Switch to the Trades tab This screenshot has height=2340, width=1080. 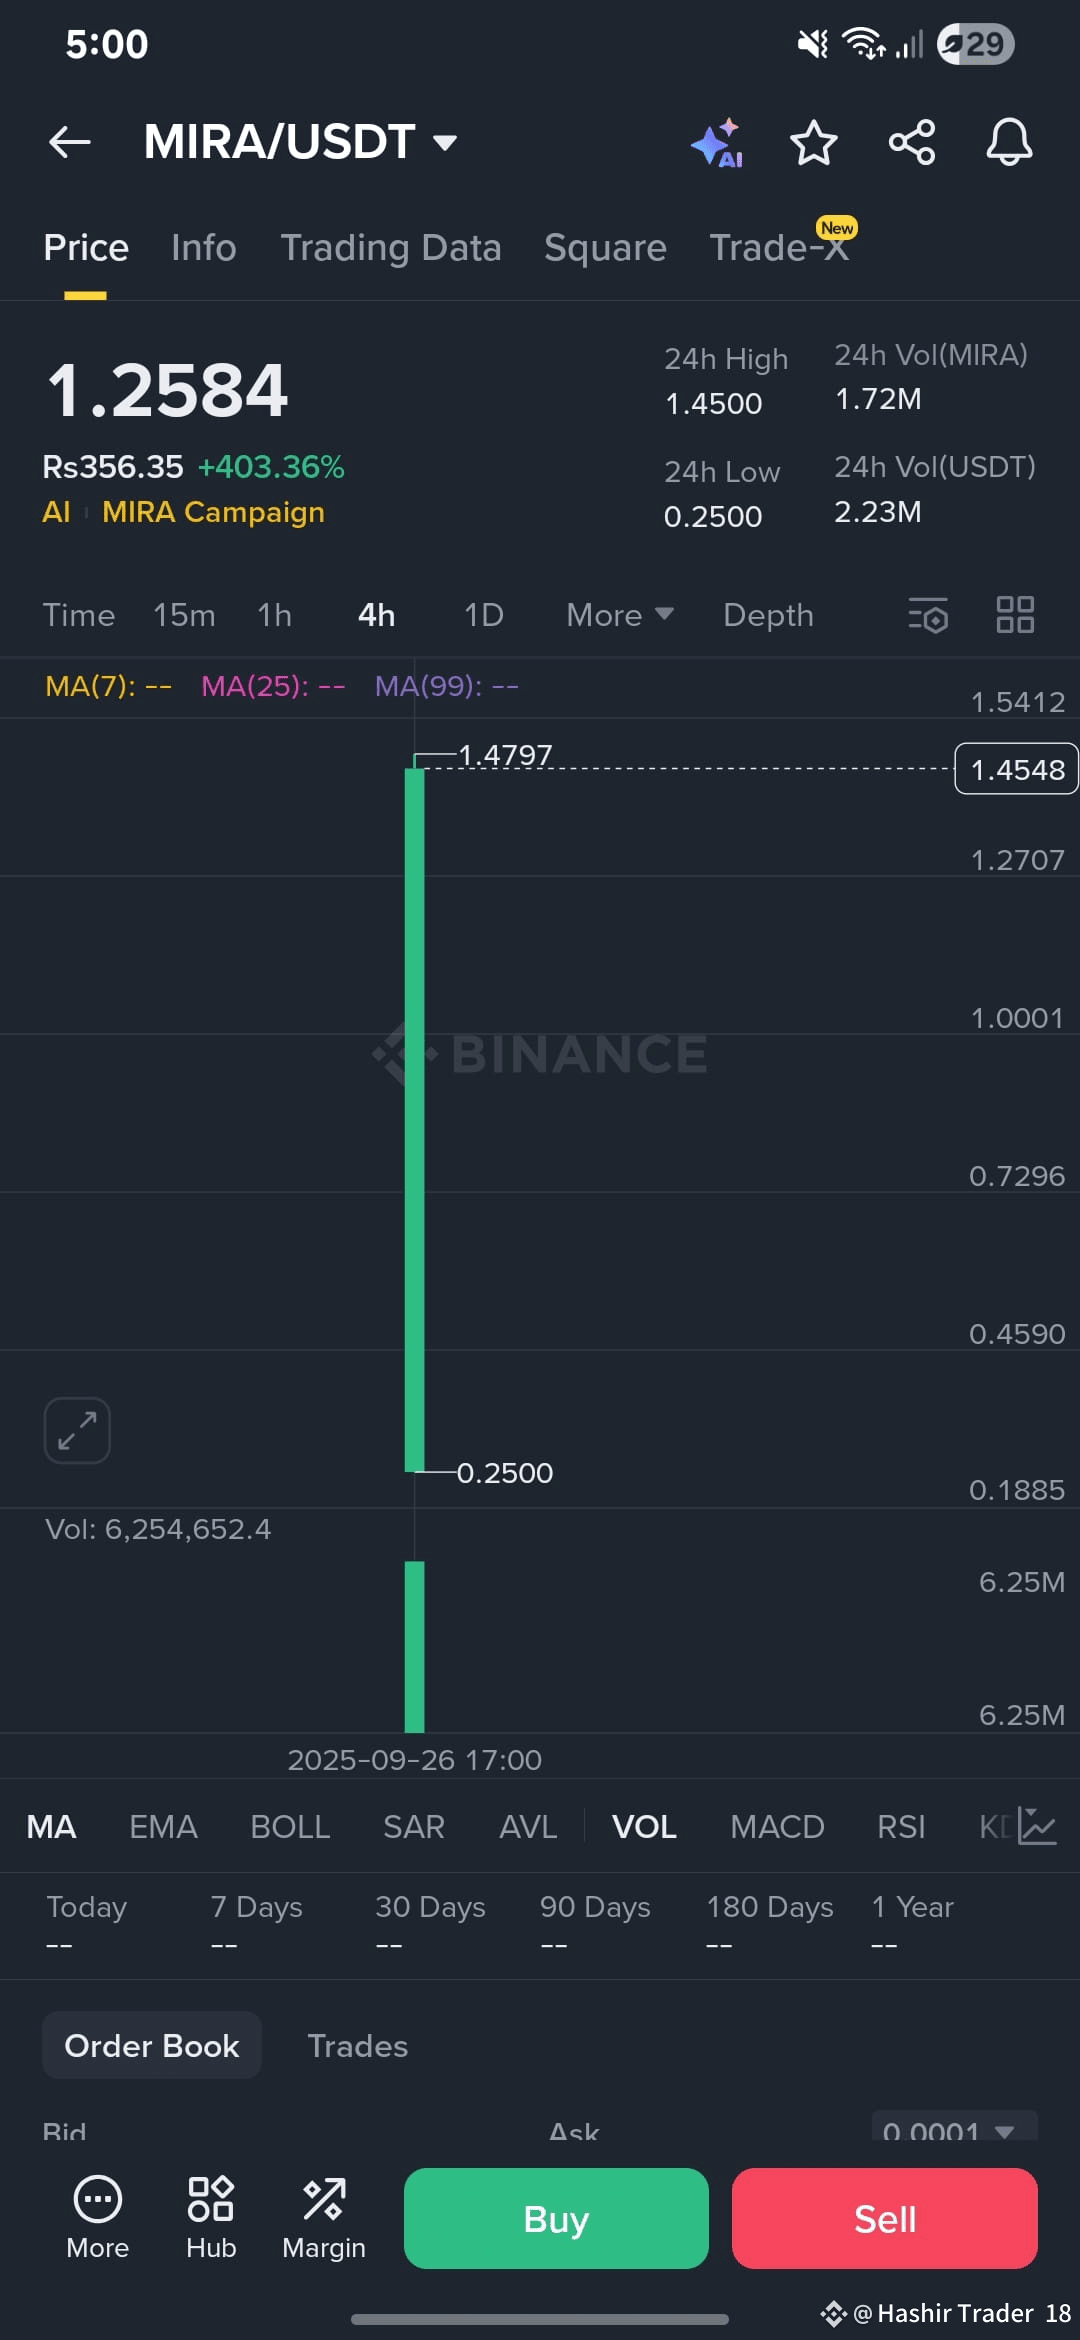coord(357,2046)
